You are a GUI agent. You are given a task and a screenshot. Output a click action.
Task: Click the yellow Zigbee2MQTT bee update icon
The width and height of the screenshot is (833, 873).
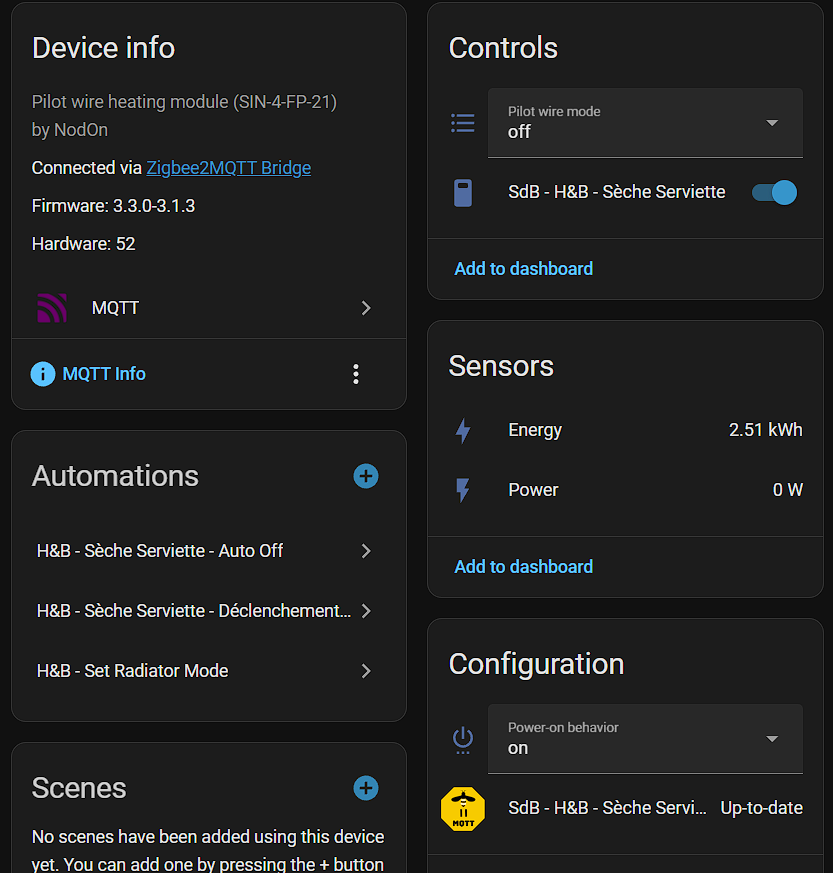pyautogui.click(x=463, y=809)
